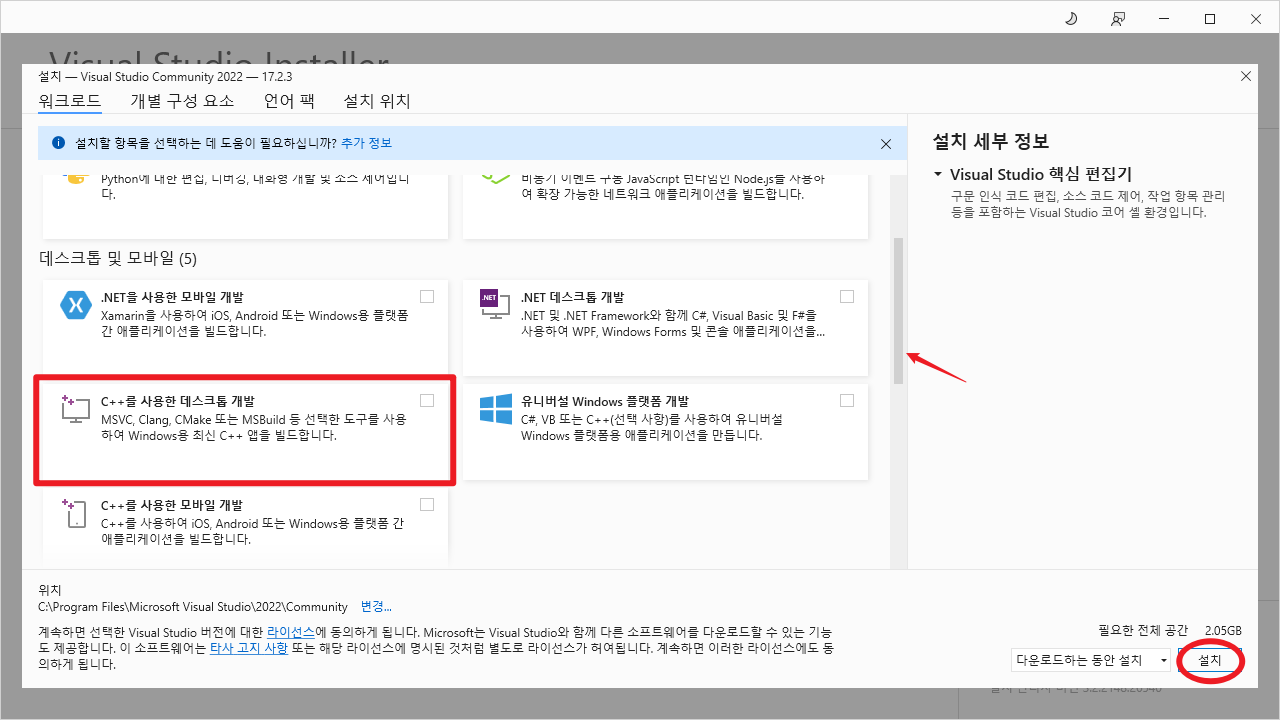This screenshot has width=1280, height=720.
Task: Click the .NET 데스크톱 개발 title
Action: (572, 297)
